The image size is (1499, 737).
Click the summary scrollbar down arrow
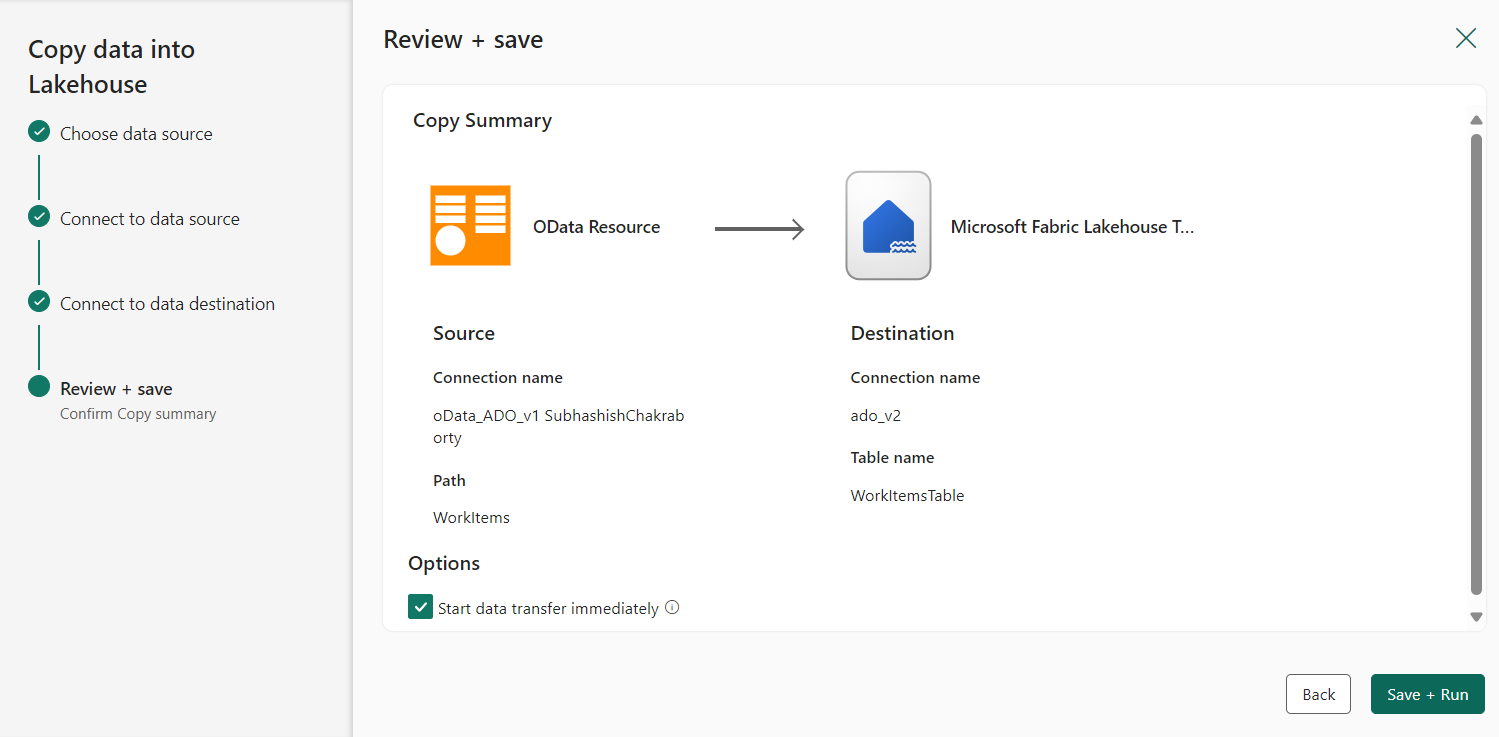click(1476, 617)
